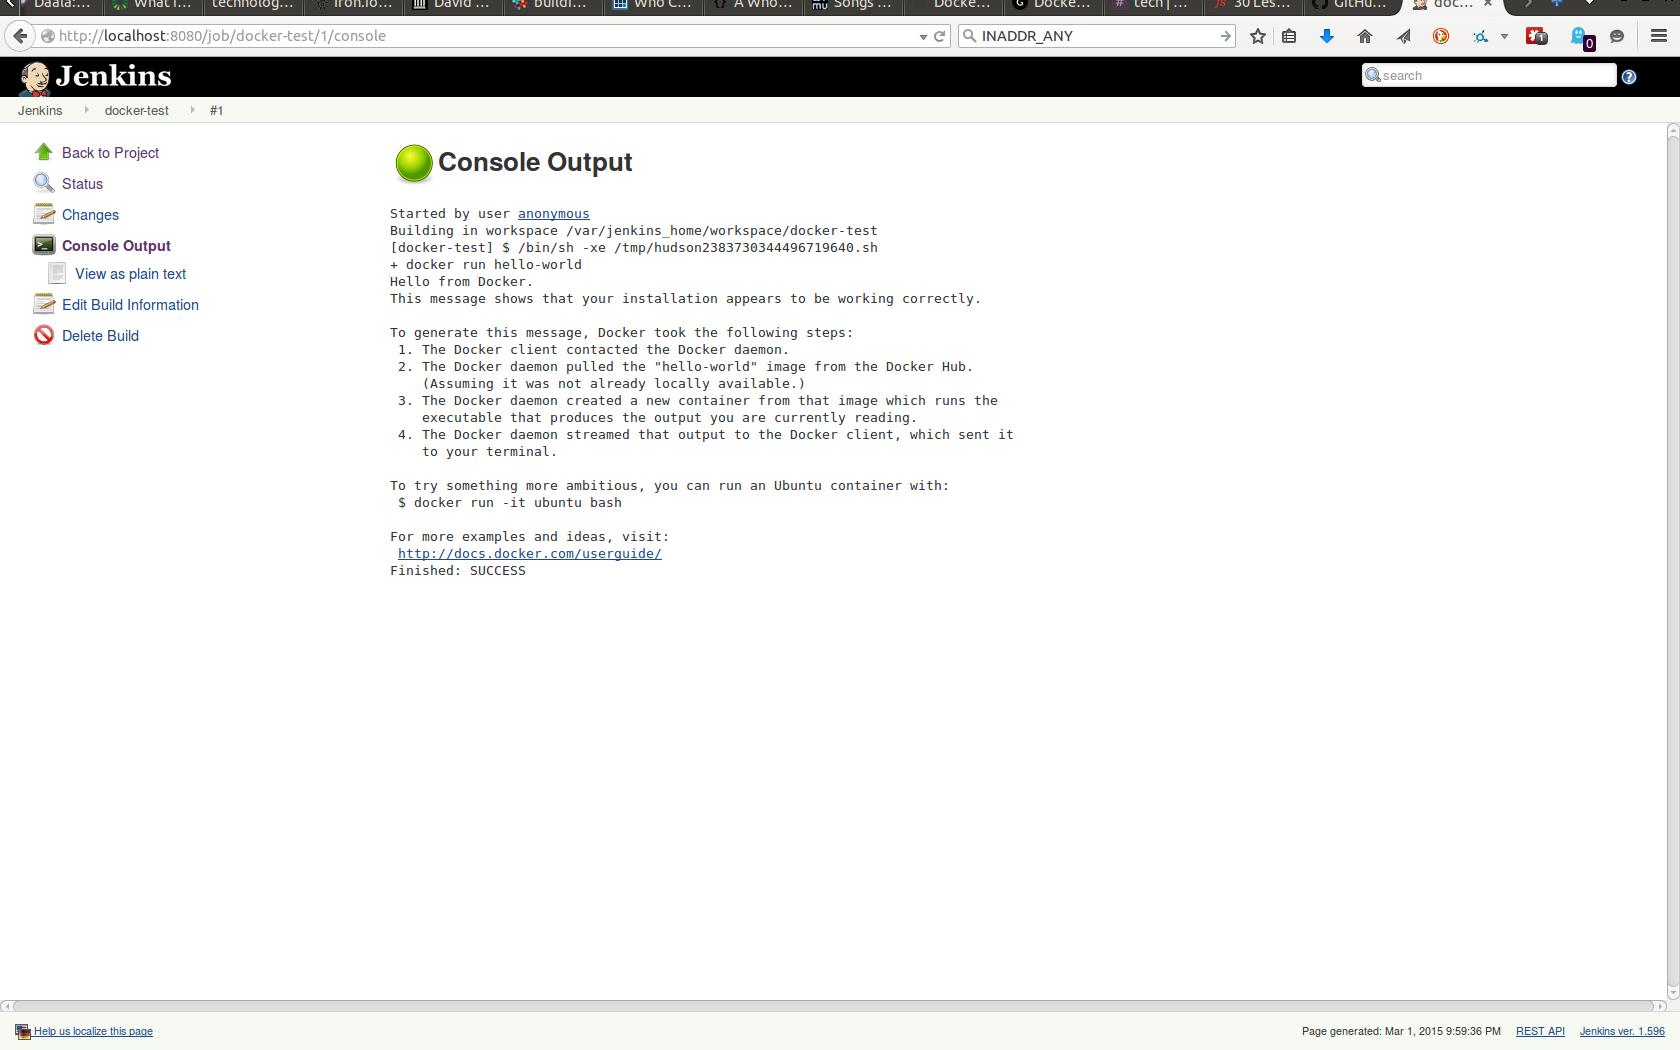Click the reload page icon
1680x1050 pixels.
click(940, 36)
